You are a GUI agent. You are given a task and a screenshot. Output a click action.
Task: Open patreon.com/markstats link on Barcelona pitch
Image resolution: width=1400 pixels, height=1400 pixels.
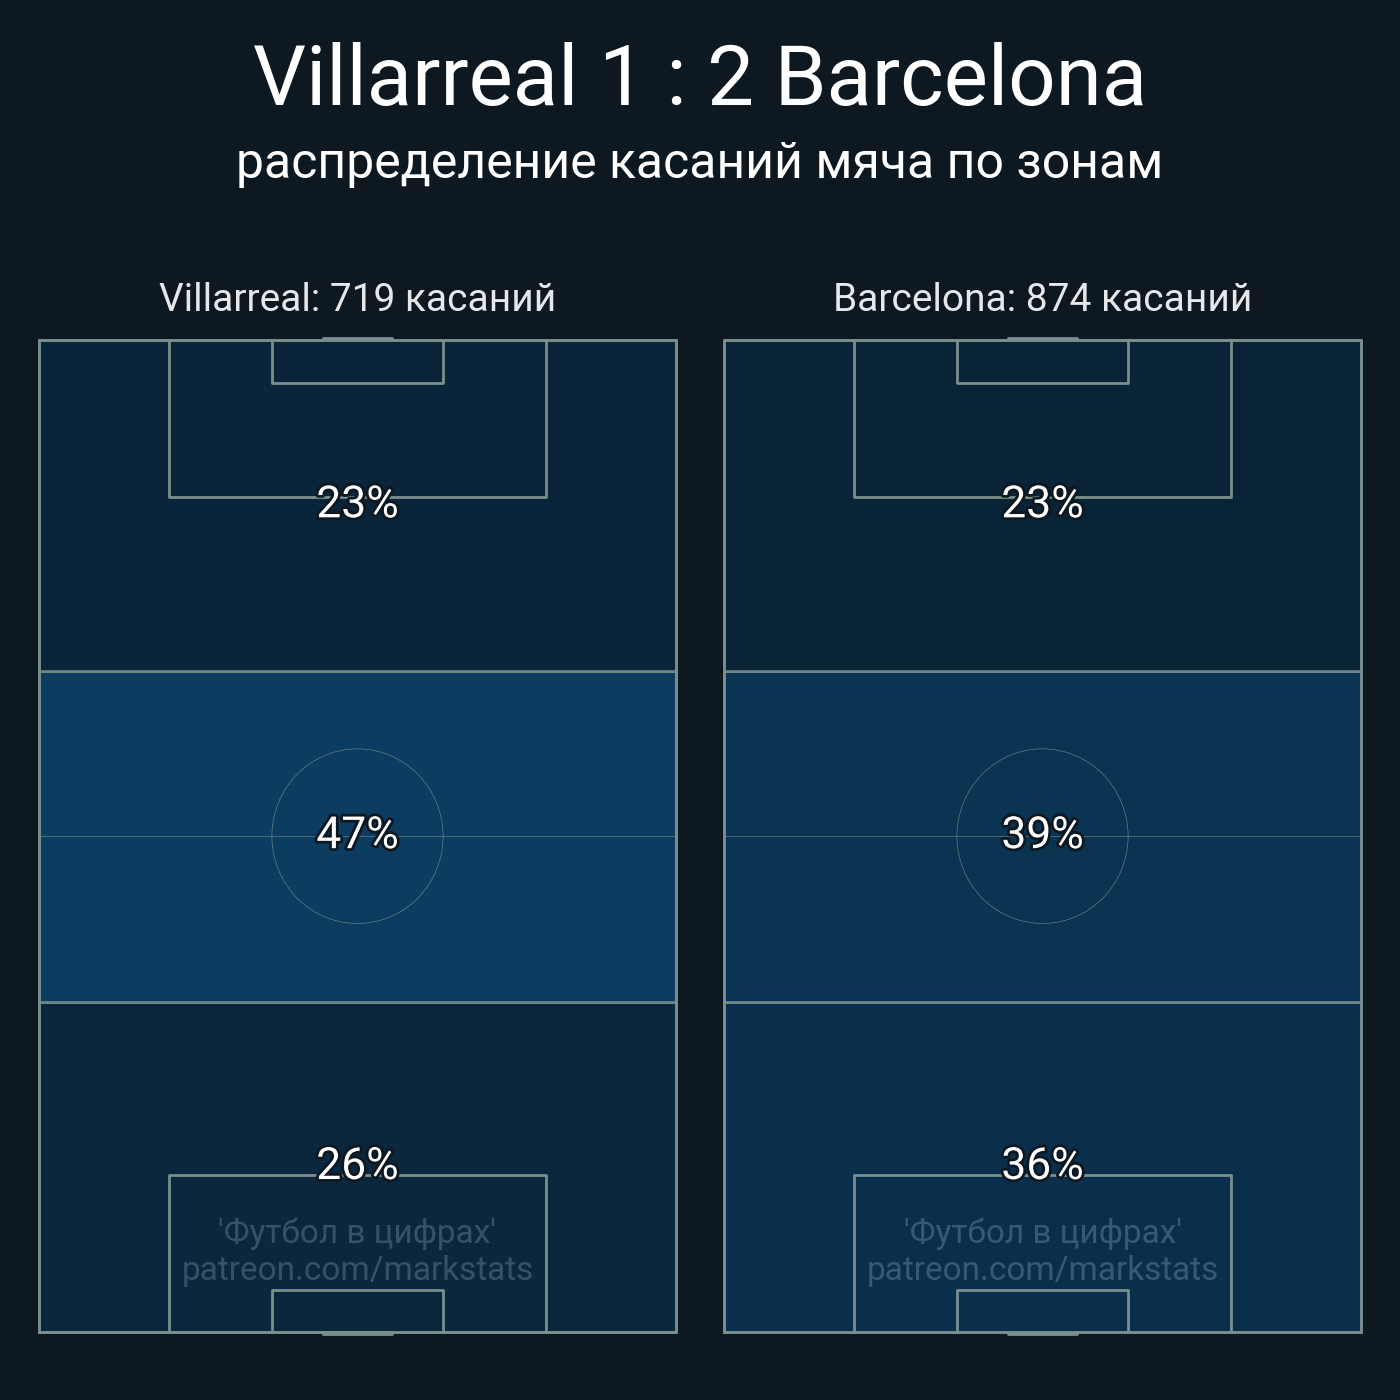coord(1042,1269)
